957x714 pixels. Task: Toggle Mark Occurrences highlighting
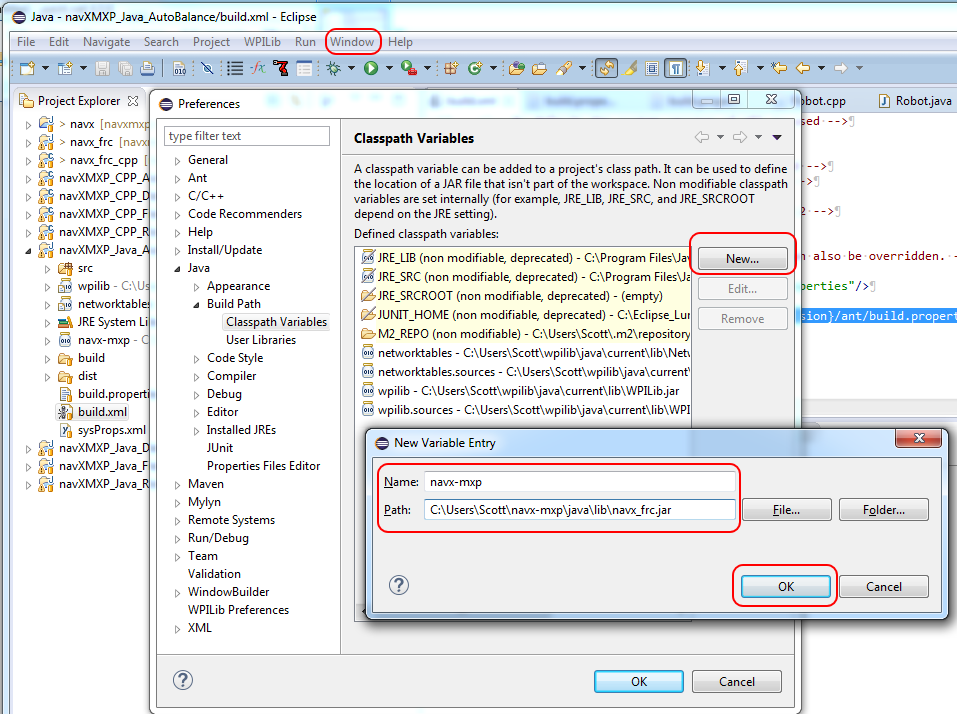[629, 67]
